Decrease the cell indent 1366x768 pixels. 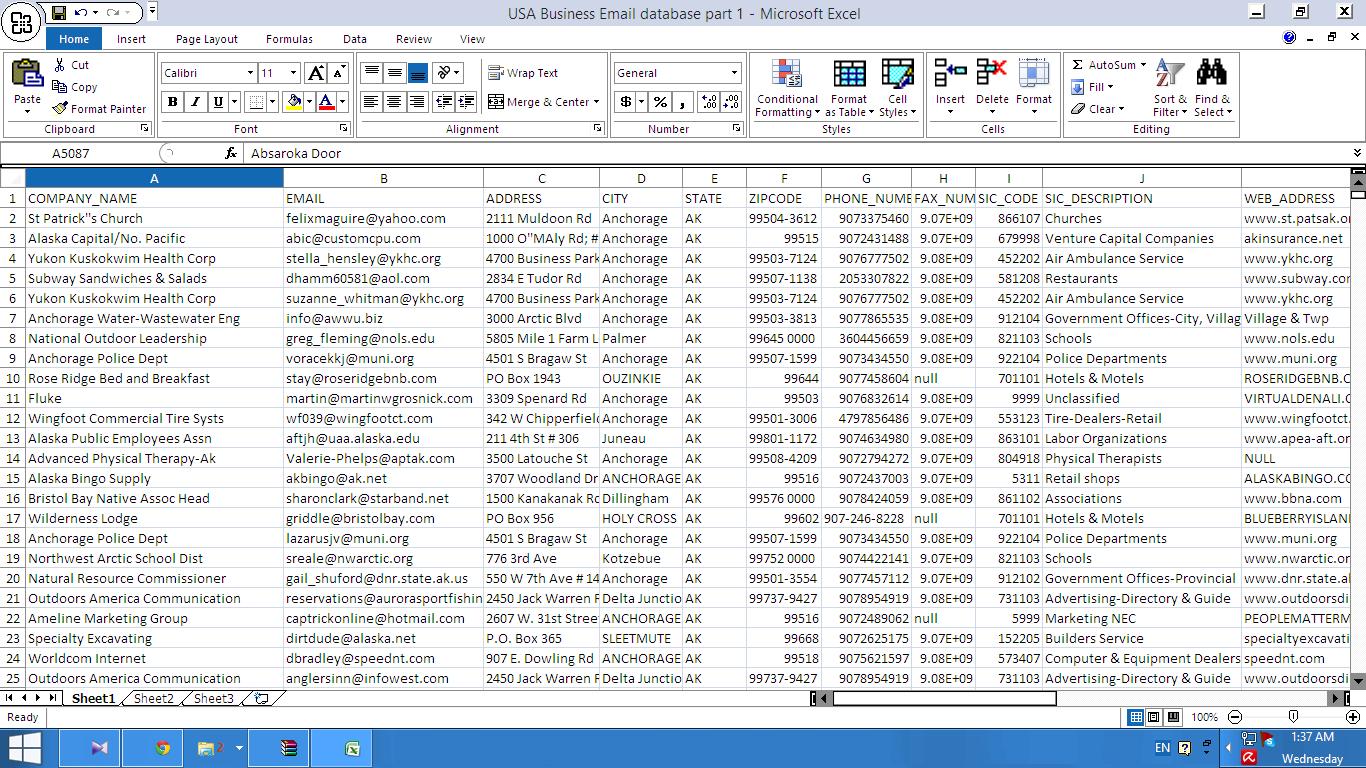tap(445, 102)
